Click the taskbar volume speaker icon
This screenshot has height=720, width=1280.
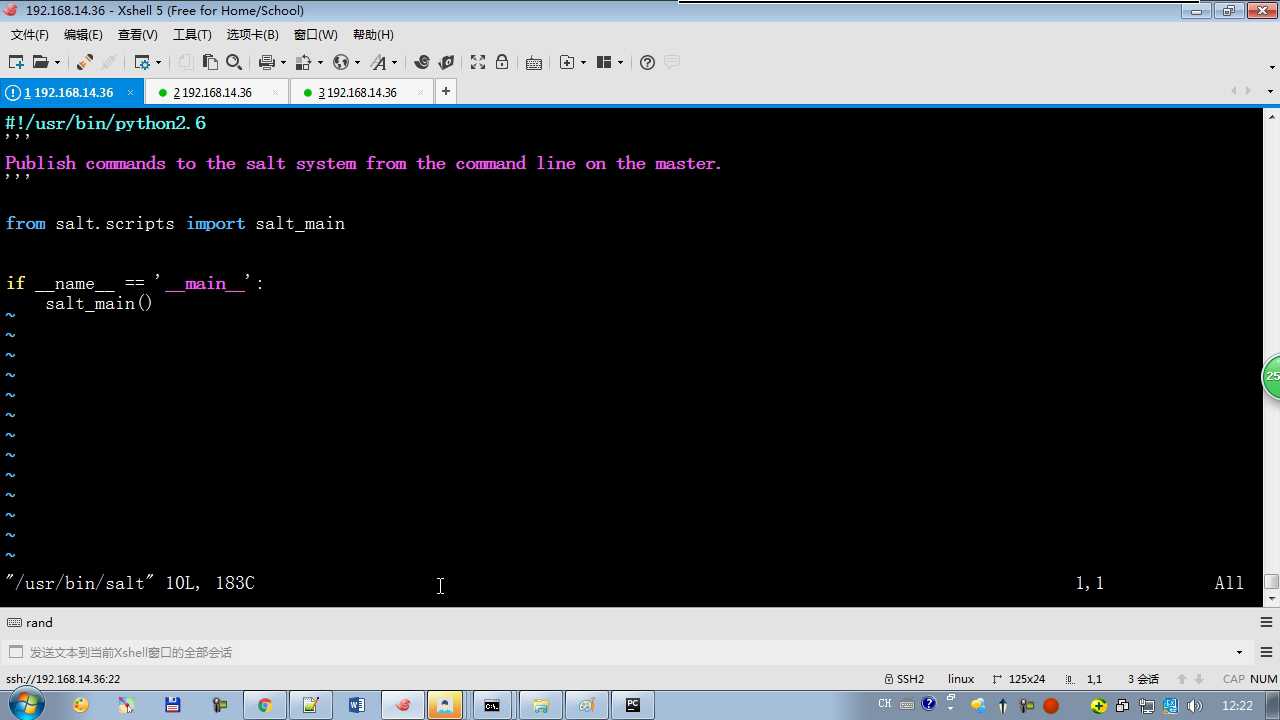coord(1194,706)
